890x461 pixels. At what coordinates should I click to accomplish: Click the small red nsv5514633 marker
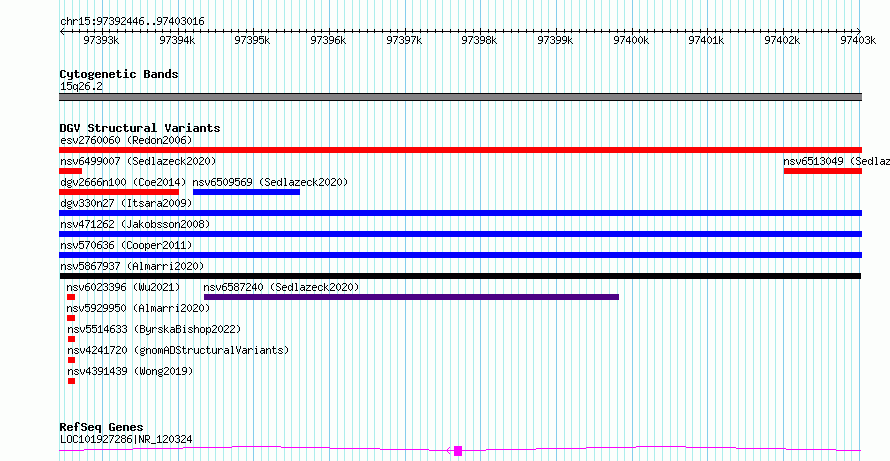72,339
